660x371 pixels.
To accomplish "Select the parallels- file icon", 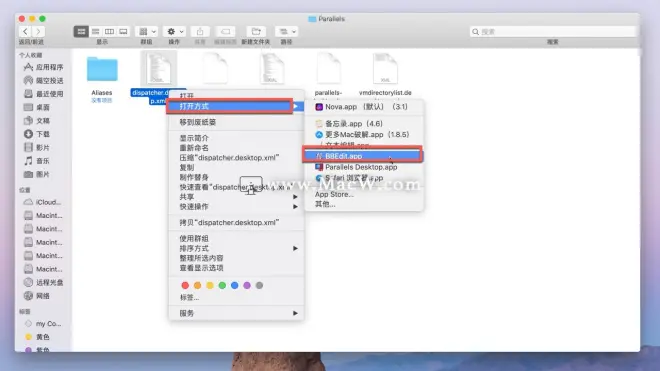I will (328, 69).
